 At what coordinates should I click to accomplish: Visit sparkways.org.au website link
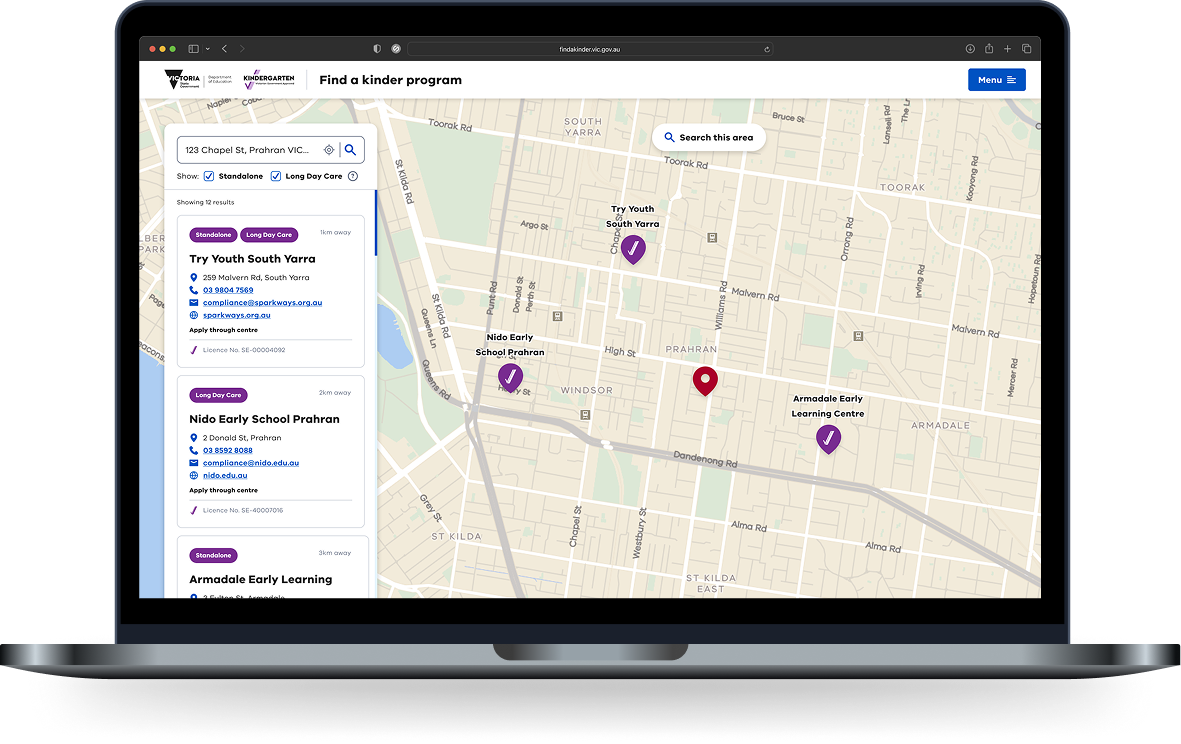(237, 316)
